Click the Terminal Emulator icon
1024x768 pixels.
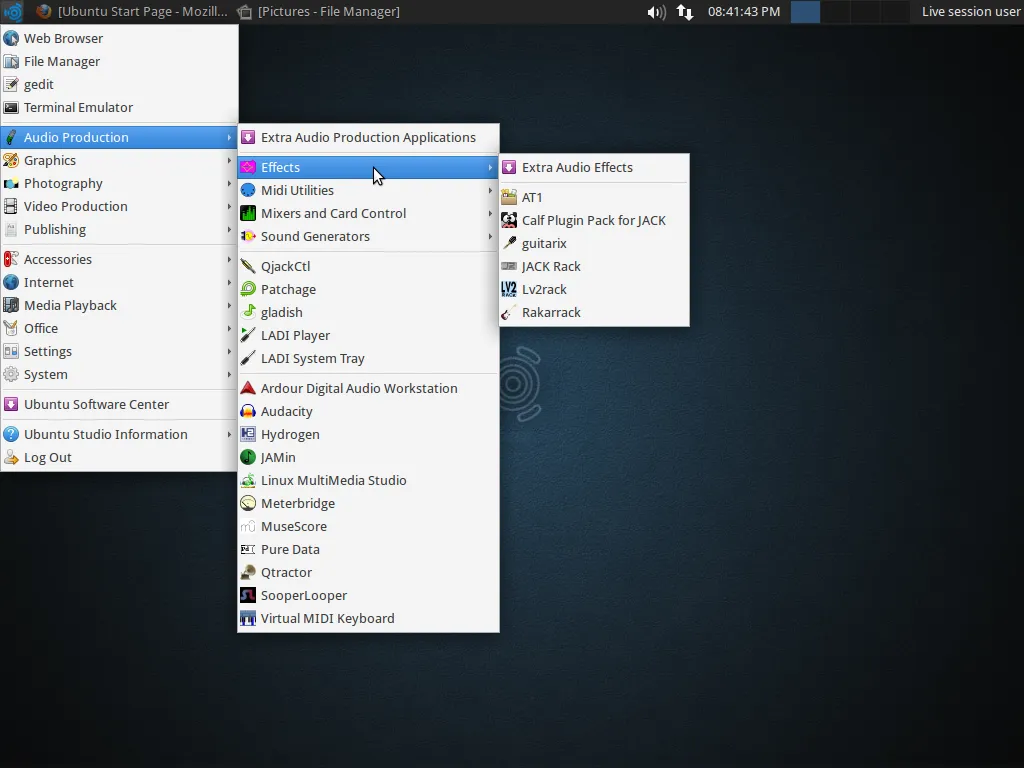click(x=11, y=107)
